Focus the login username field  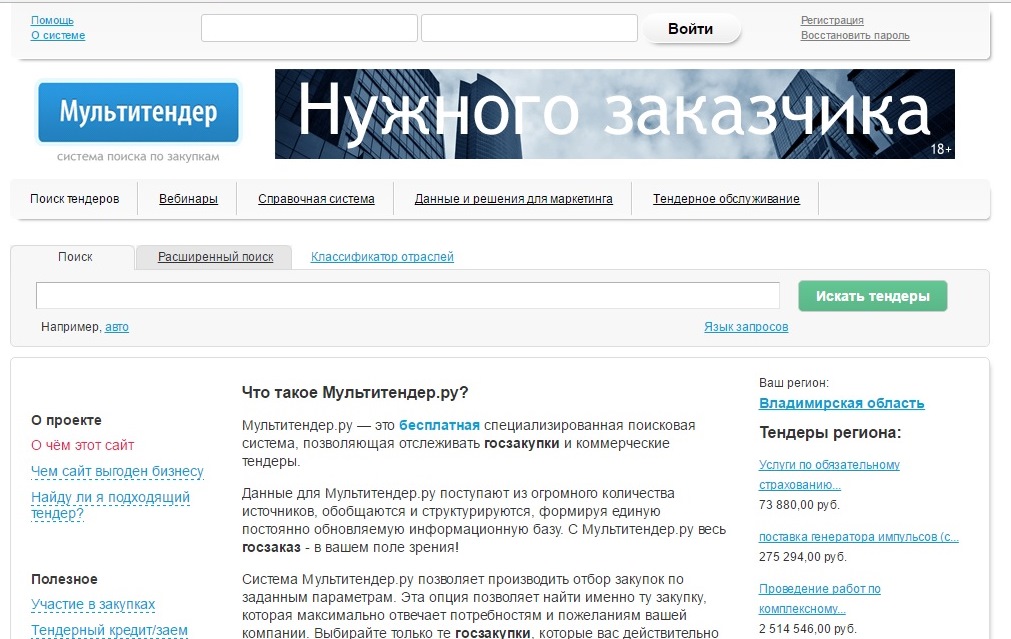pyautogui.click(x=309, y=28)
